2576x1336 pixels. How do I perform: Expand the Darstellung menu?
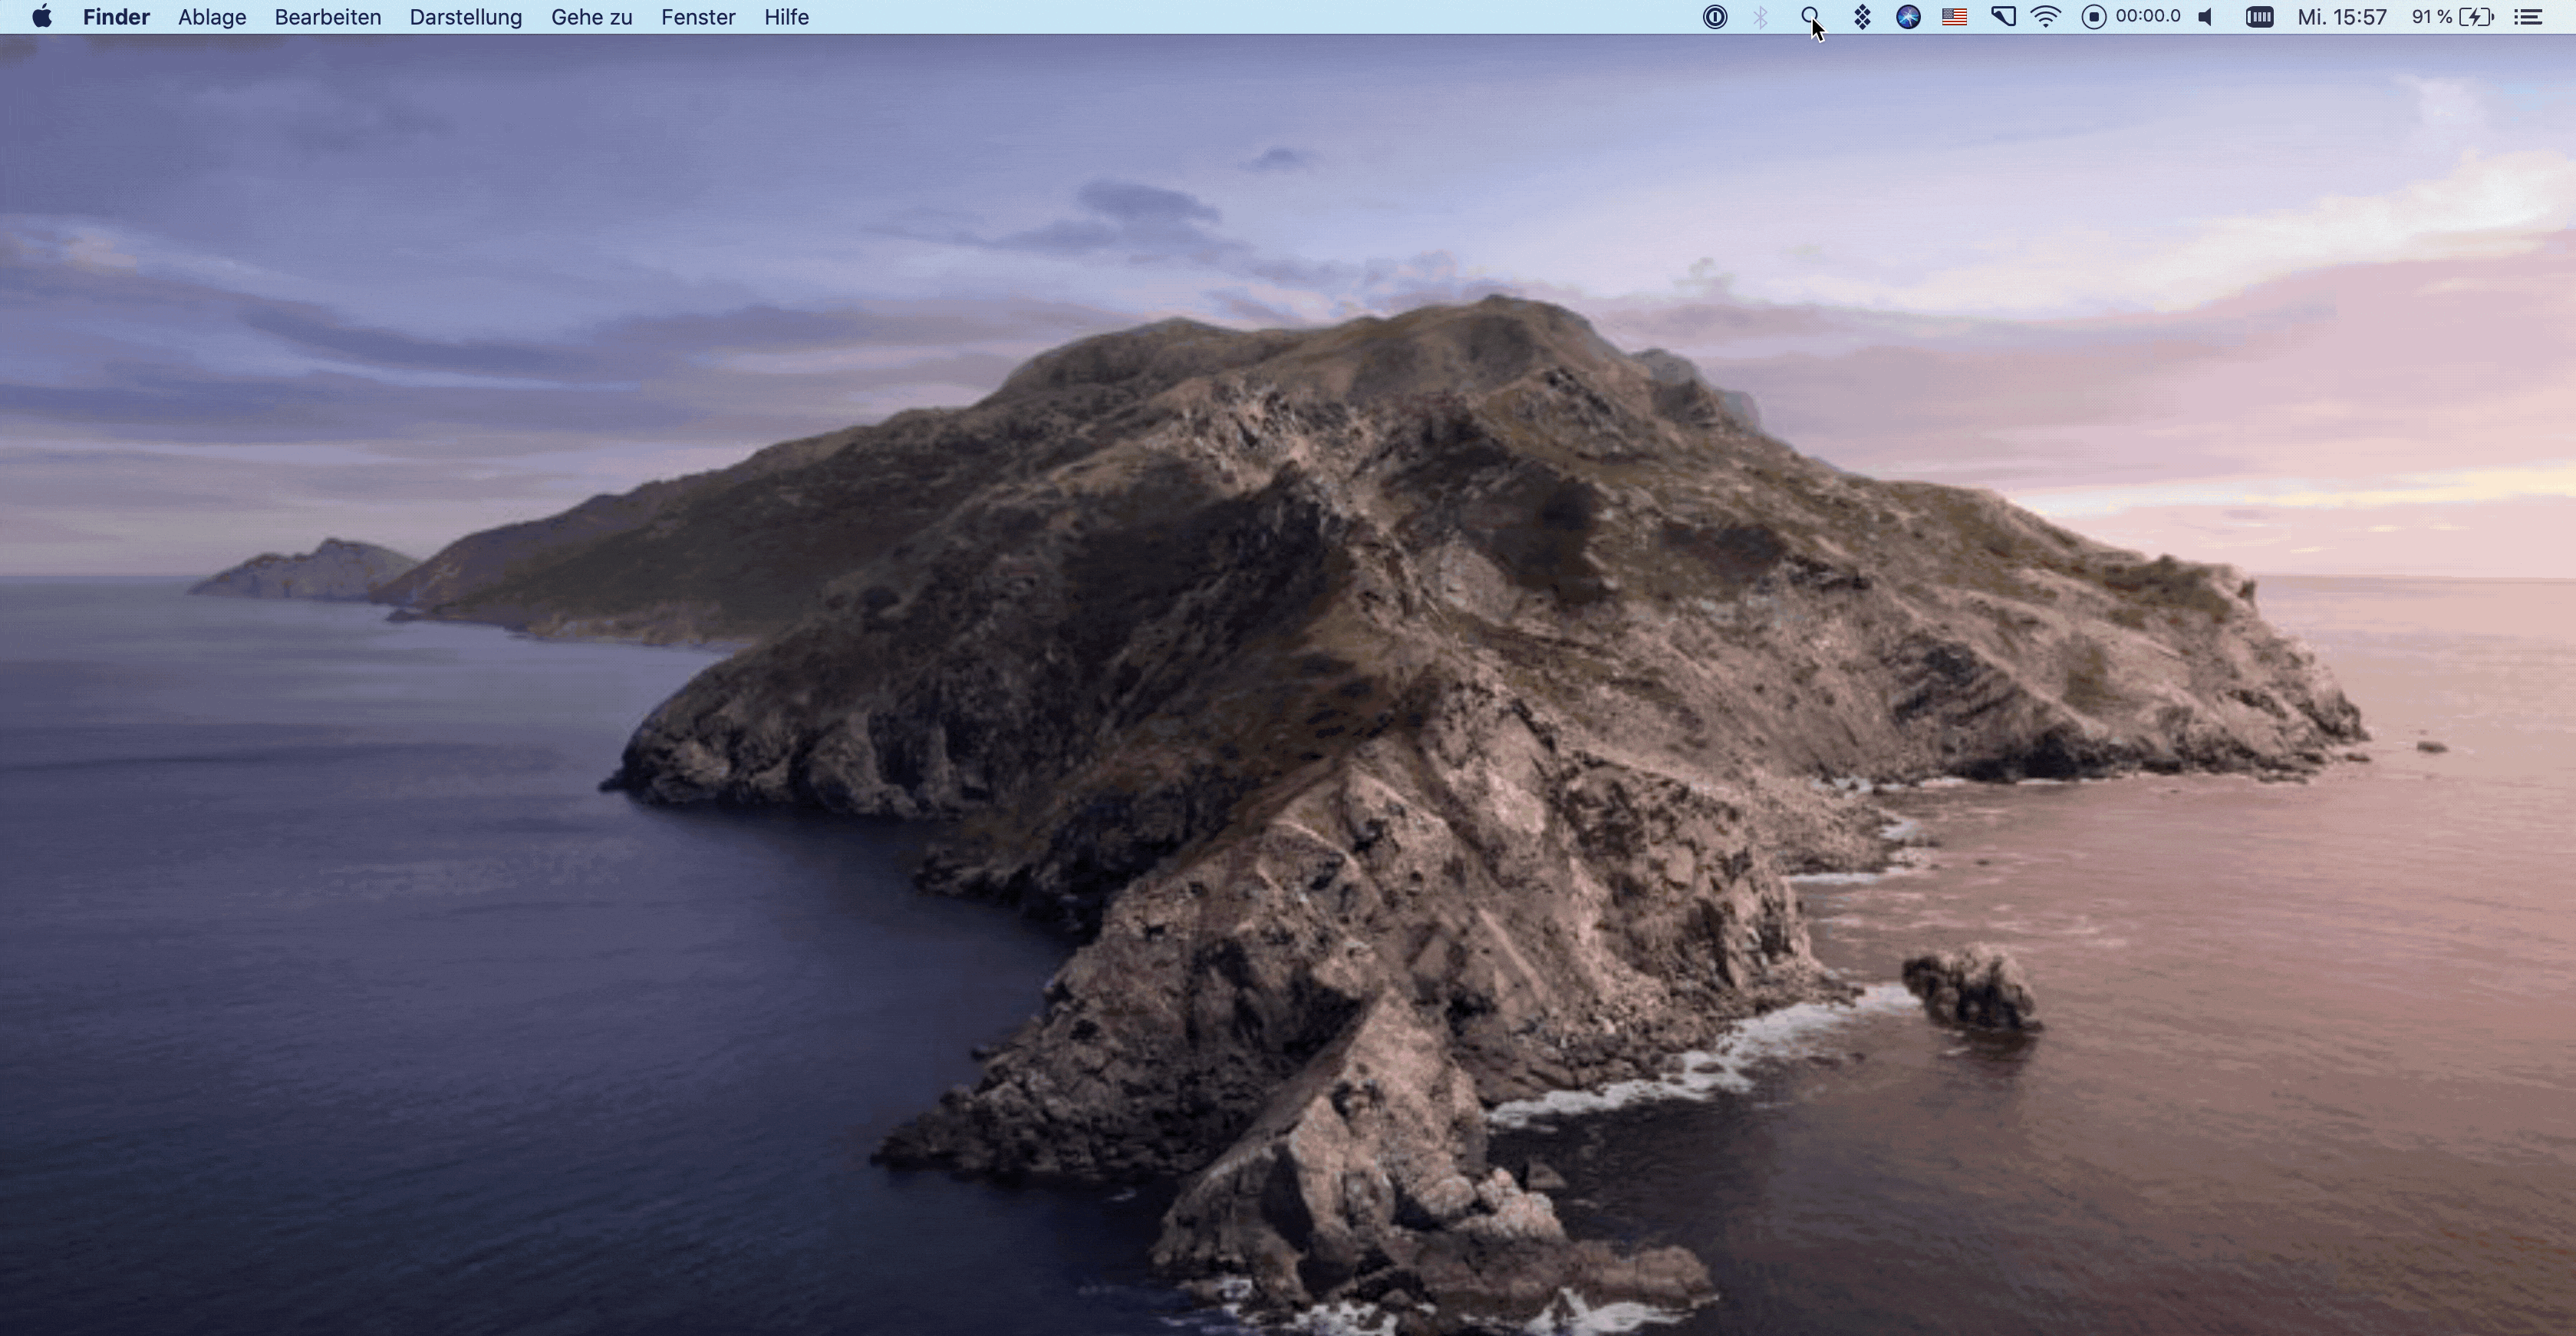466,17
